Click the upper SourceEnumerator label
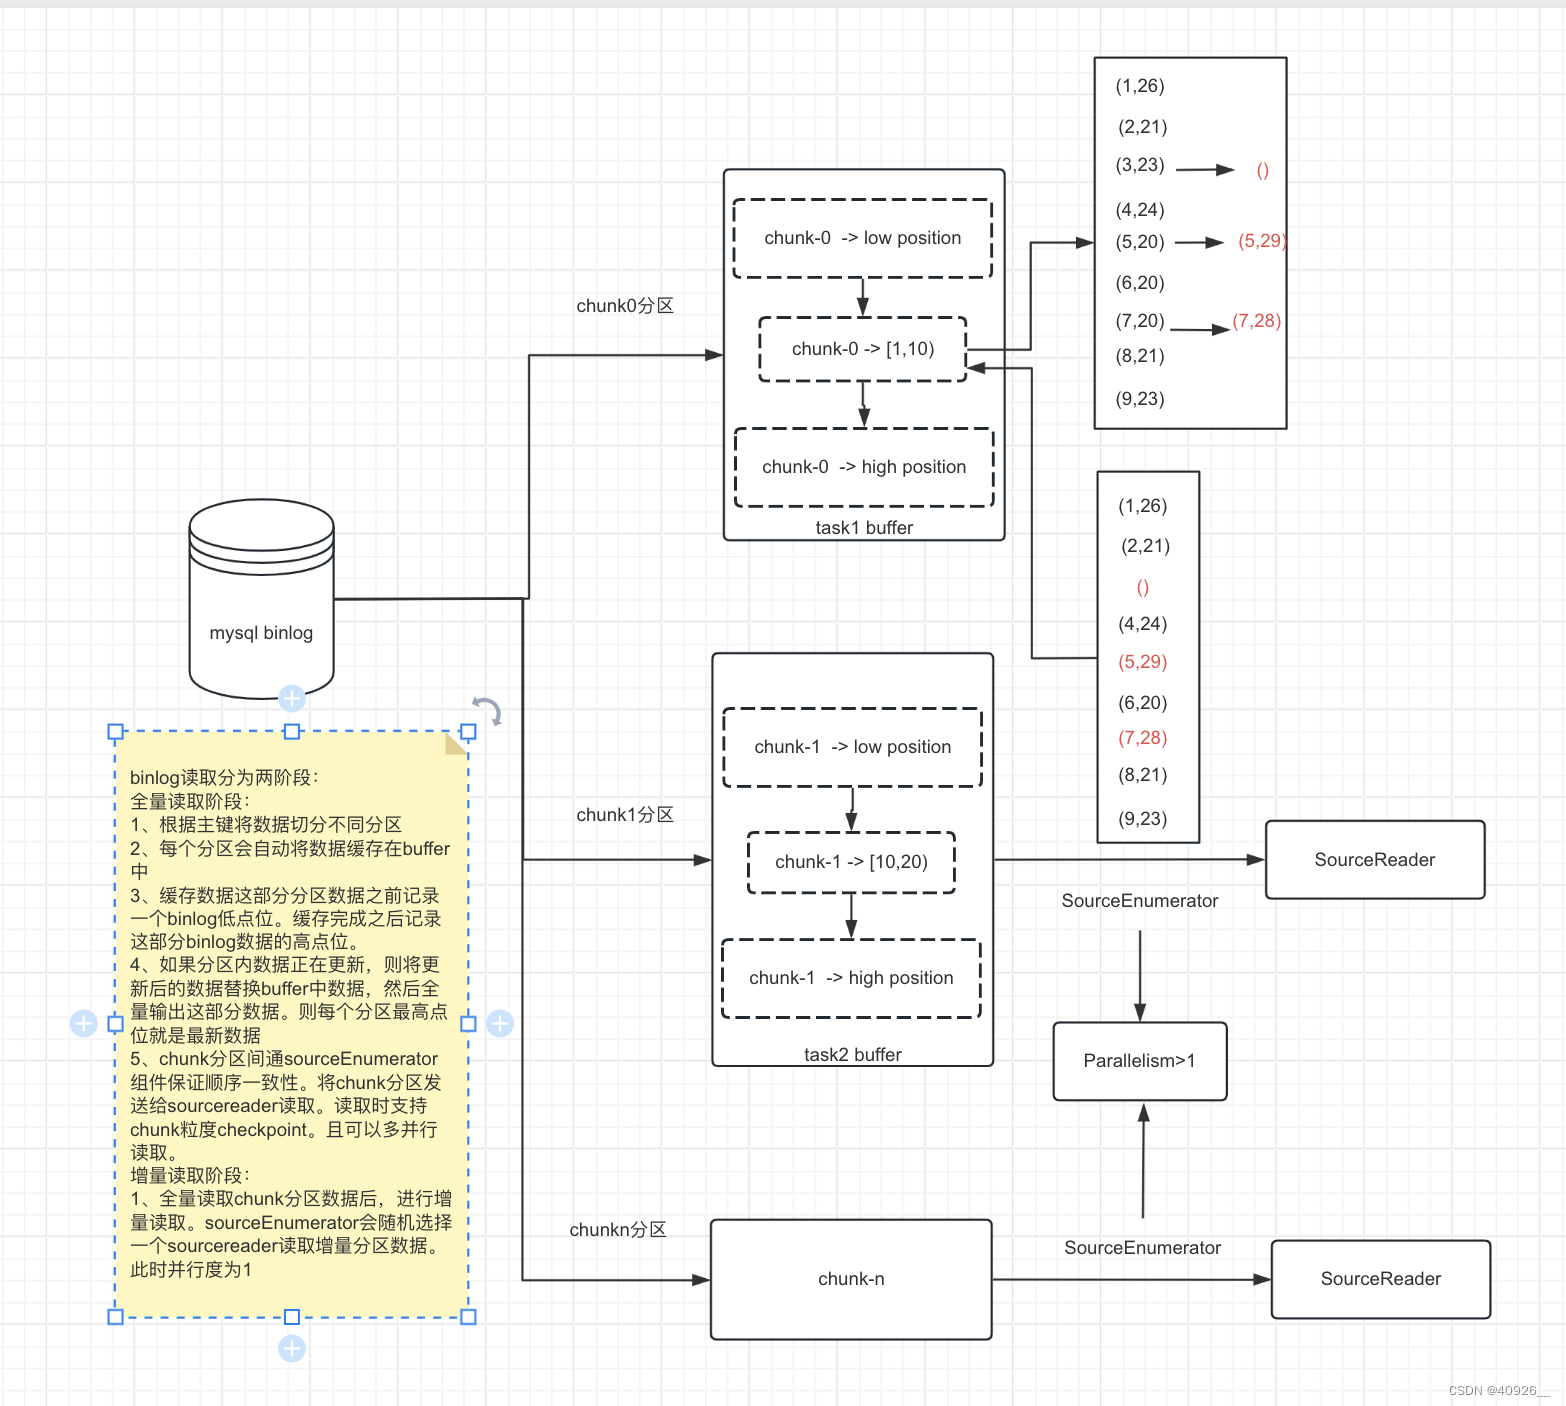This screenshot has width=1566, height=1406. click(1140, 901)
